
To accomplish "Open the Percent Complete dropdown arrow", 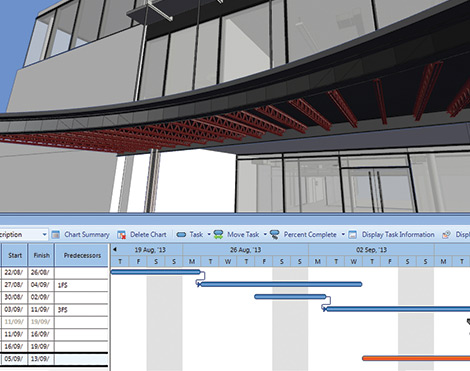I will tap(343, 234).
